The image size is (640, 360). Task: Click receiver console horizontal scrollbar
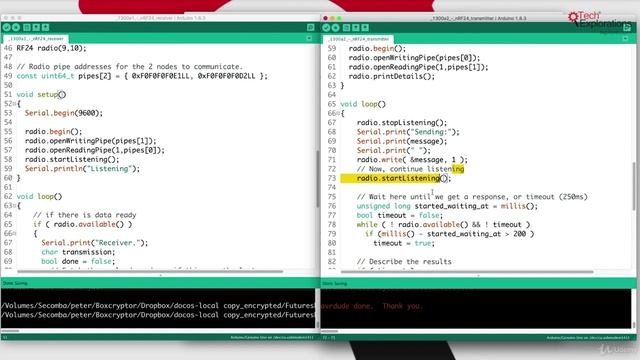tap(10, 331)
